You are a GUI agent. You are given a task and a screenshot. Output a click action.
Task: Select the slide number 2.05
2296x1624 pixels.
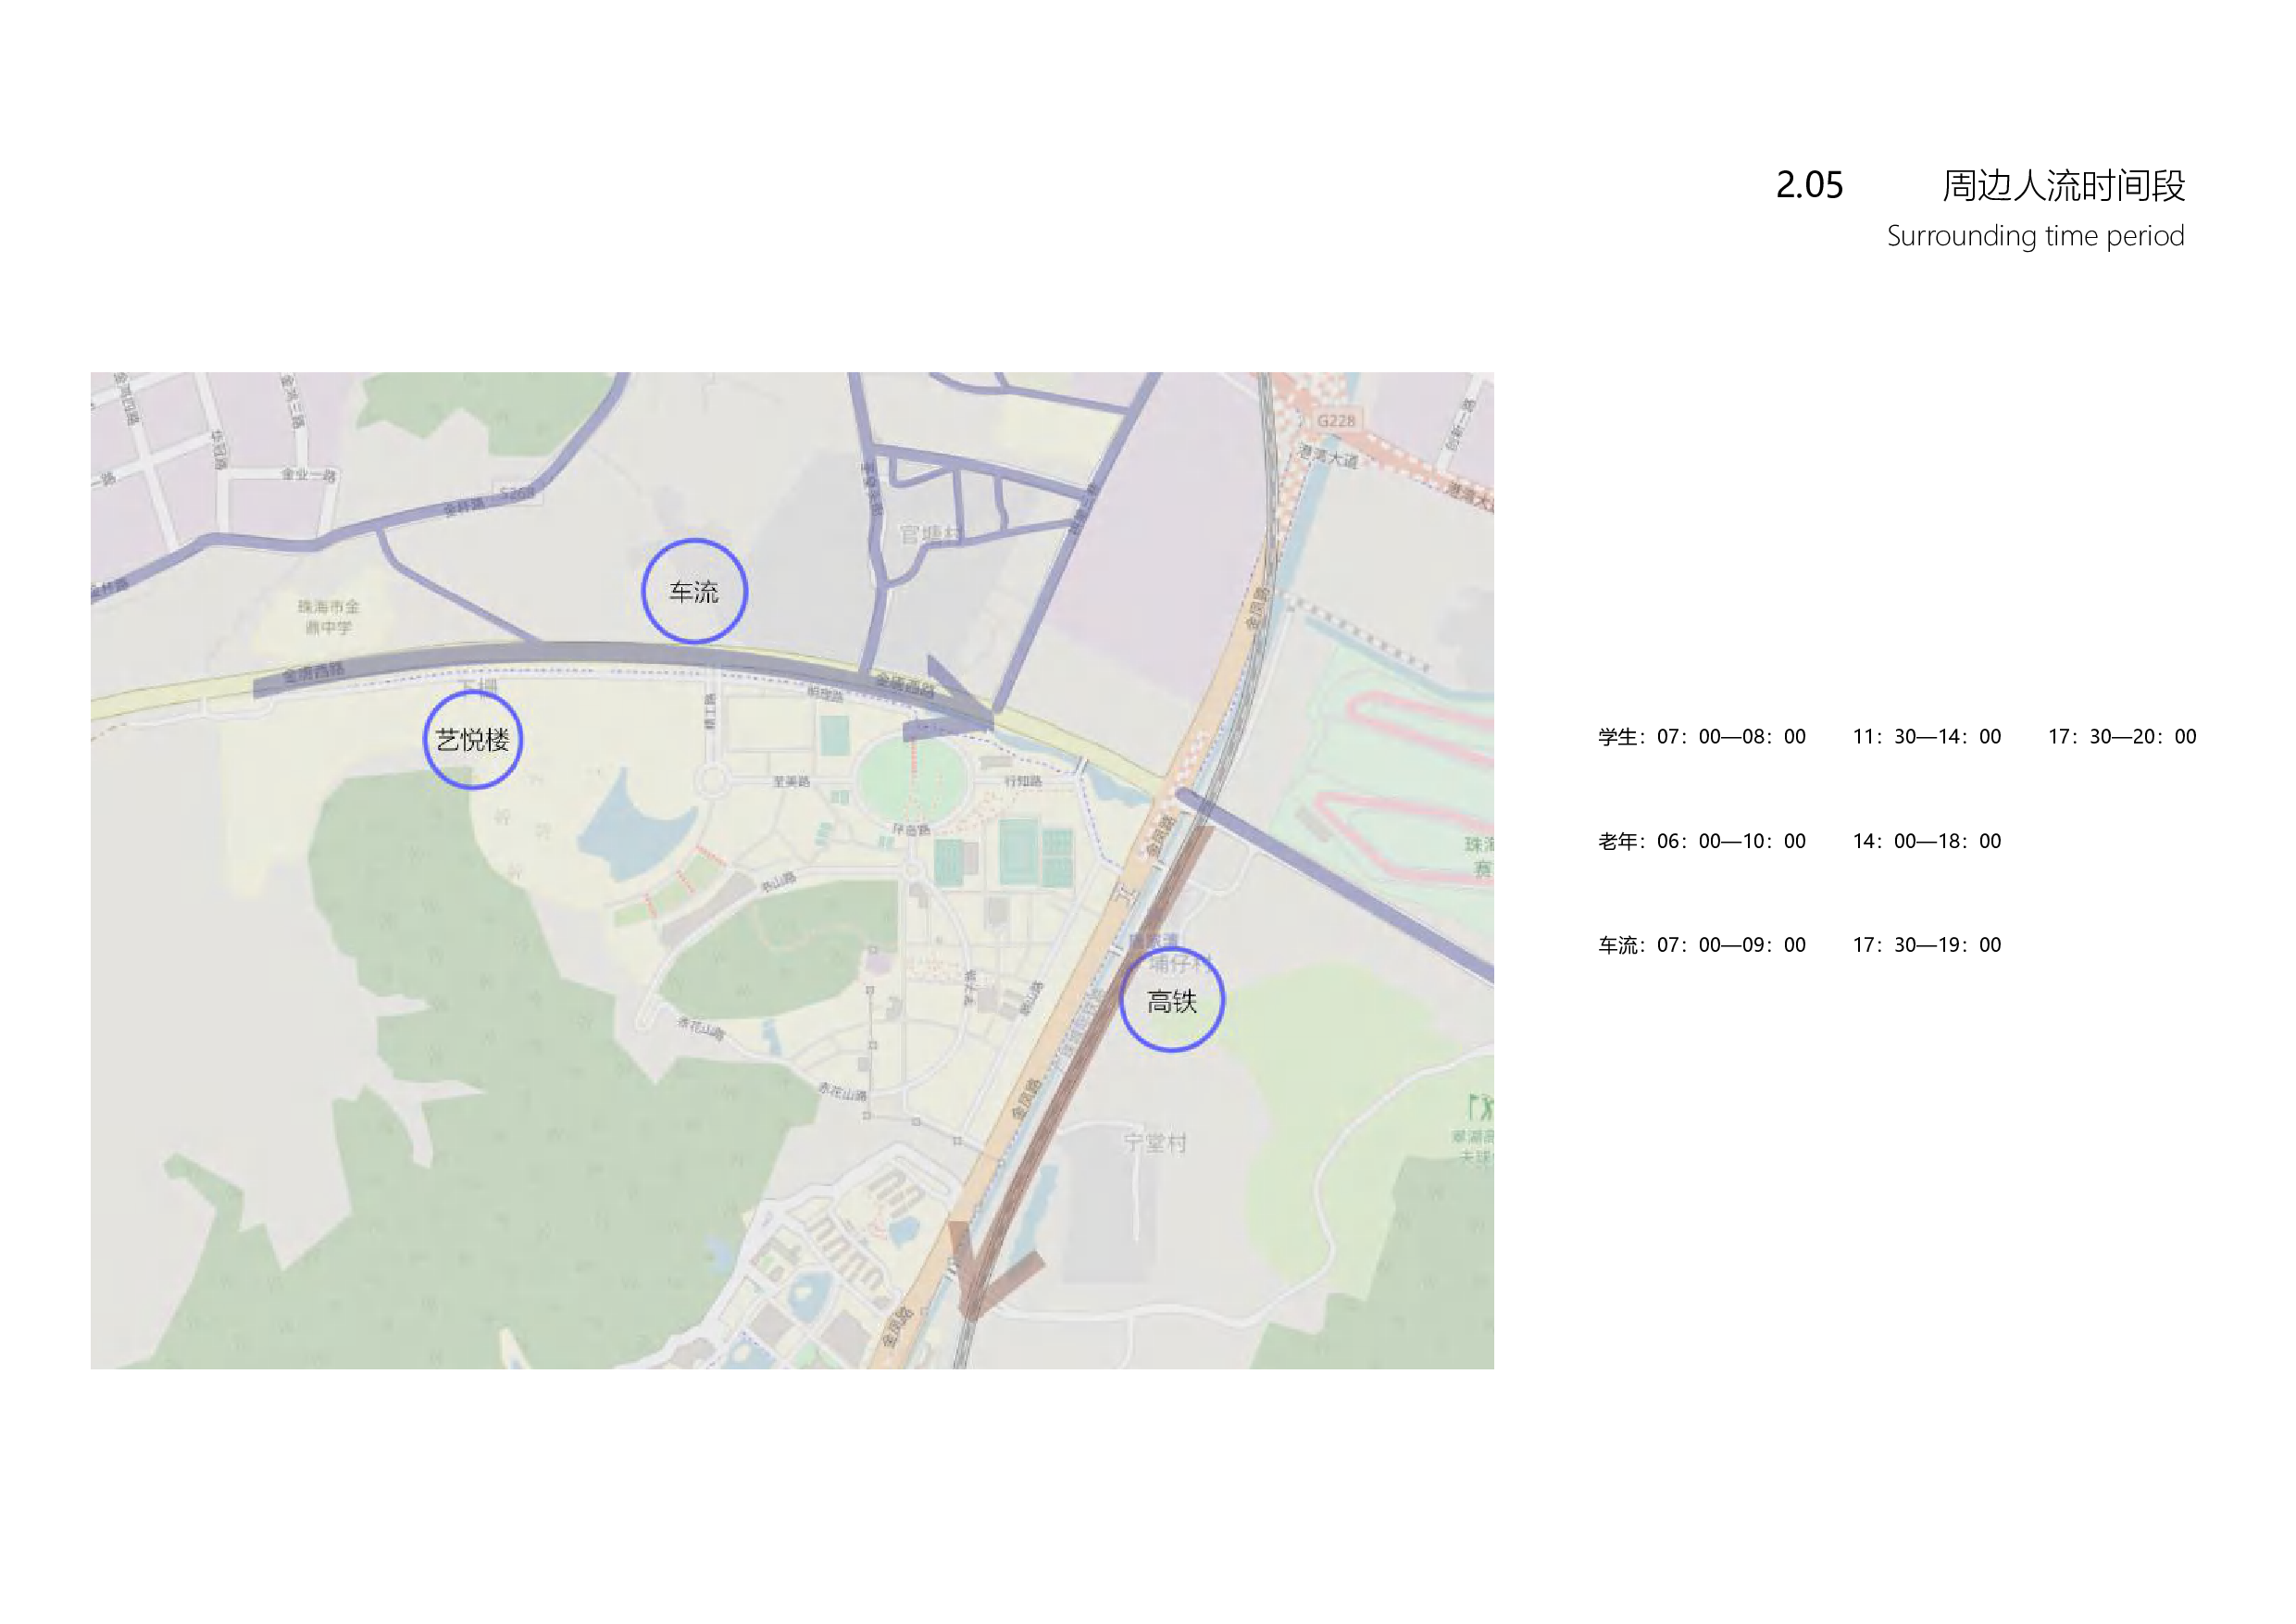1809,185
